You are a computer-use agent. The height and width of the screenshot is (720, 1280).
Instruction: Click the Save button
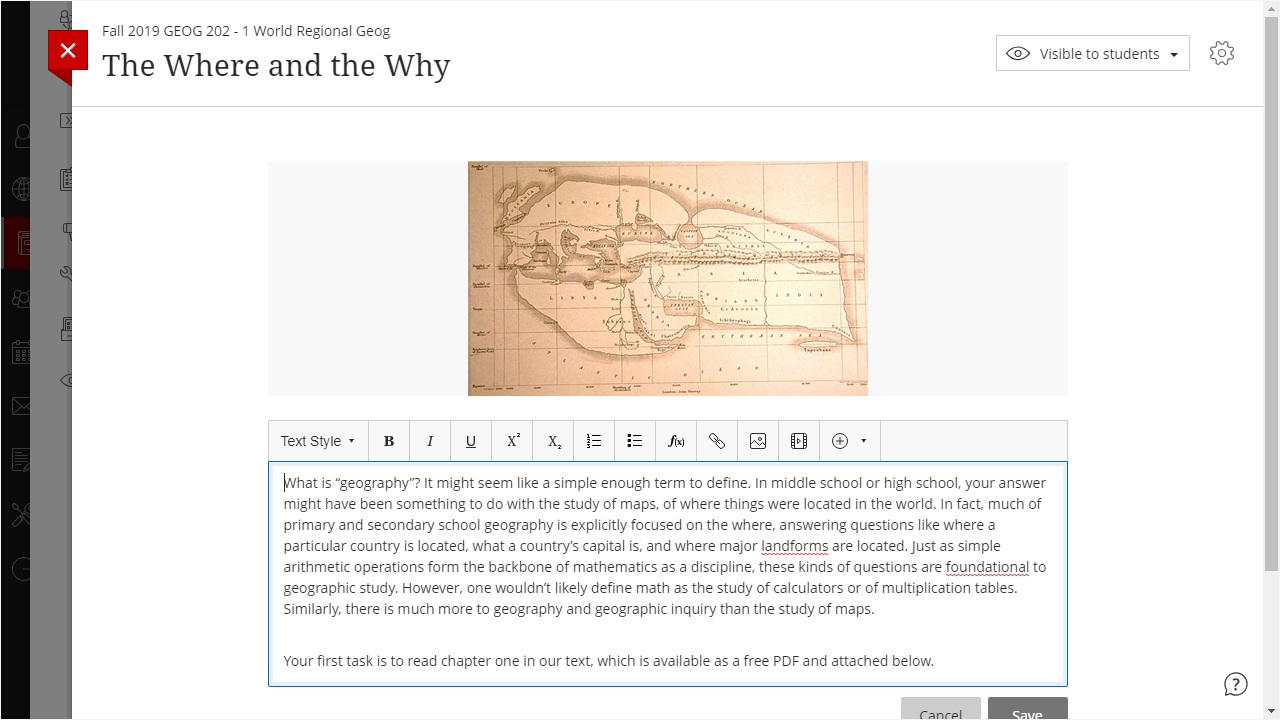(1027, 711)
